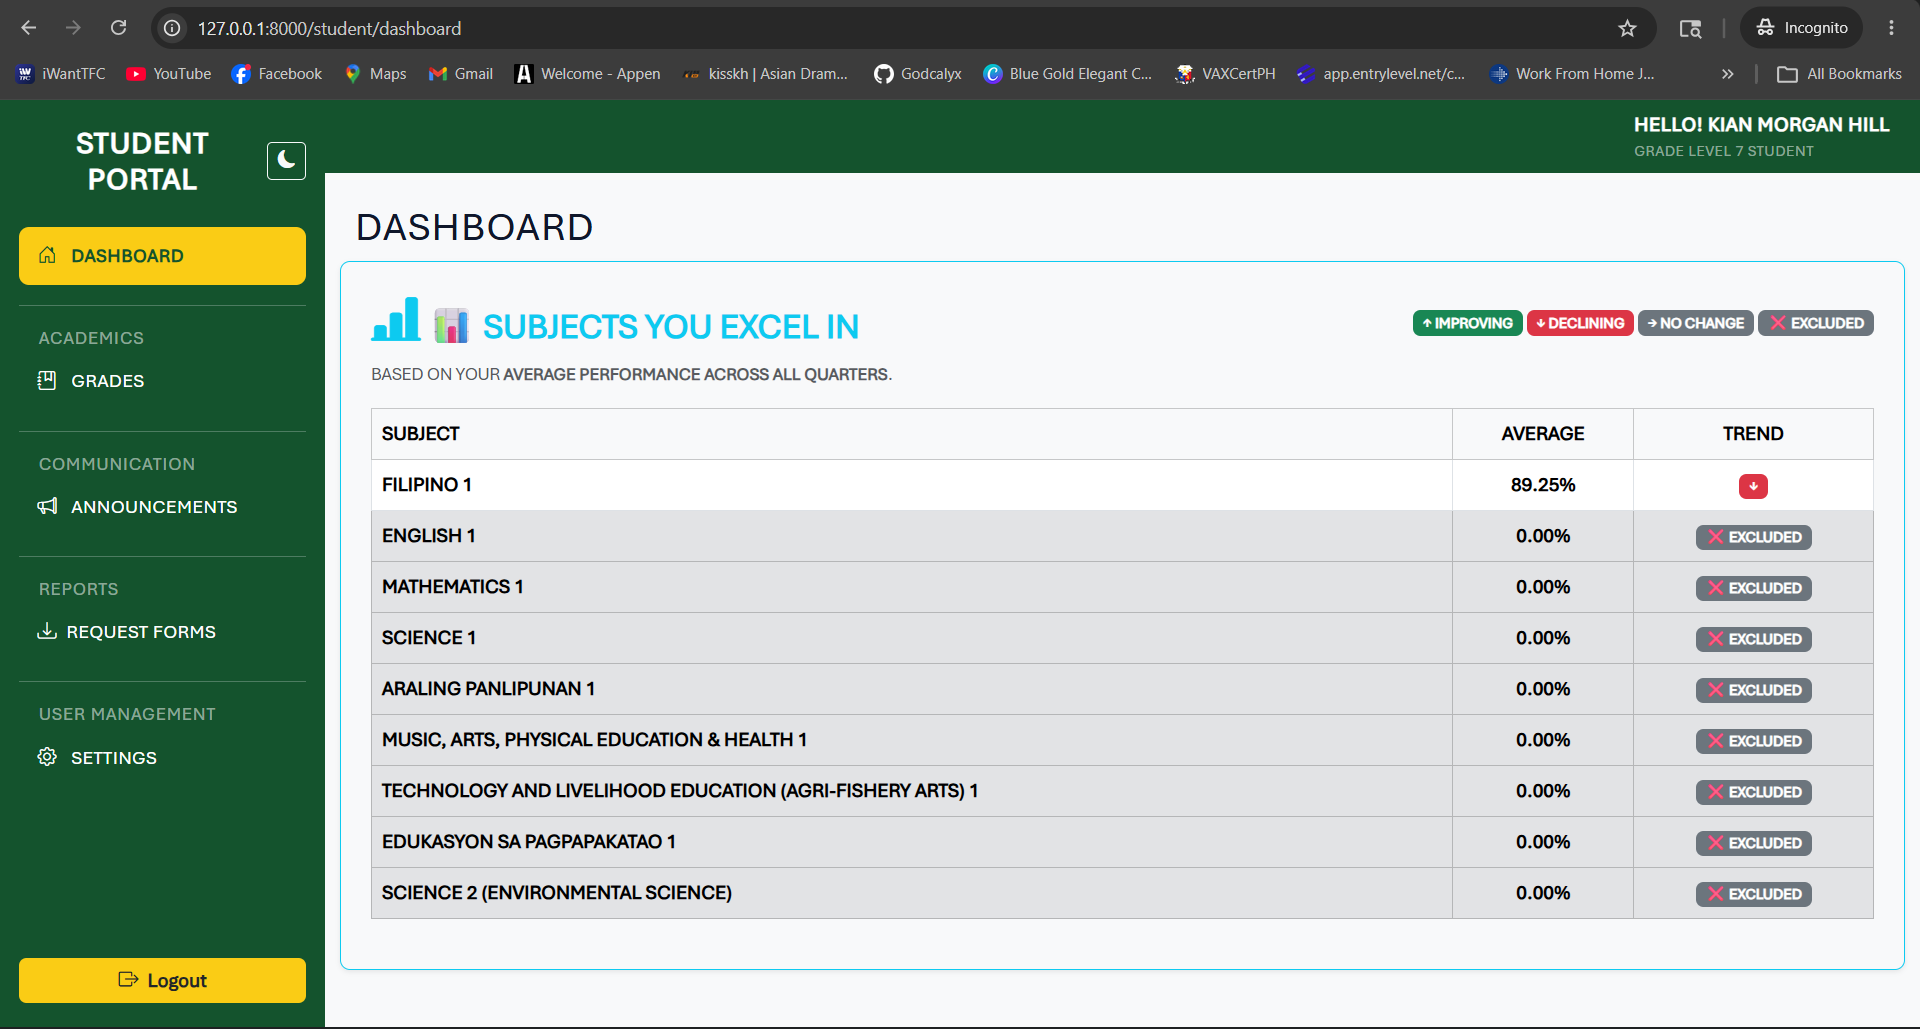Click the Average column header
The width and height of the screenshot is (1920, 1029).
[x=1543, y=434]
